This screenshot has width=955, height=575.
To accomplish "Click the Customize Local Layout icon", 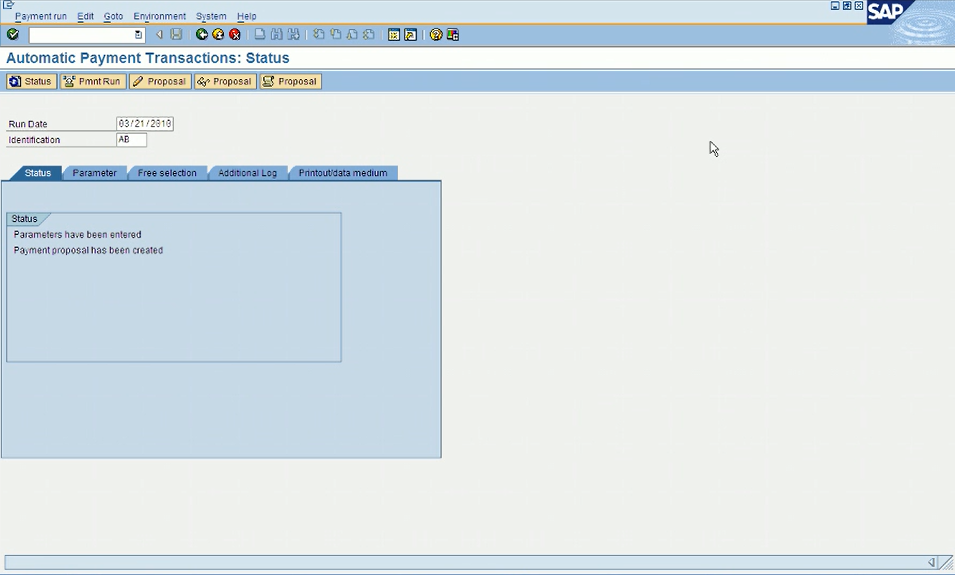I will 453,35.
